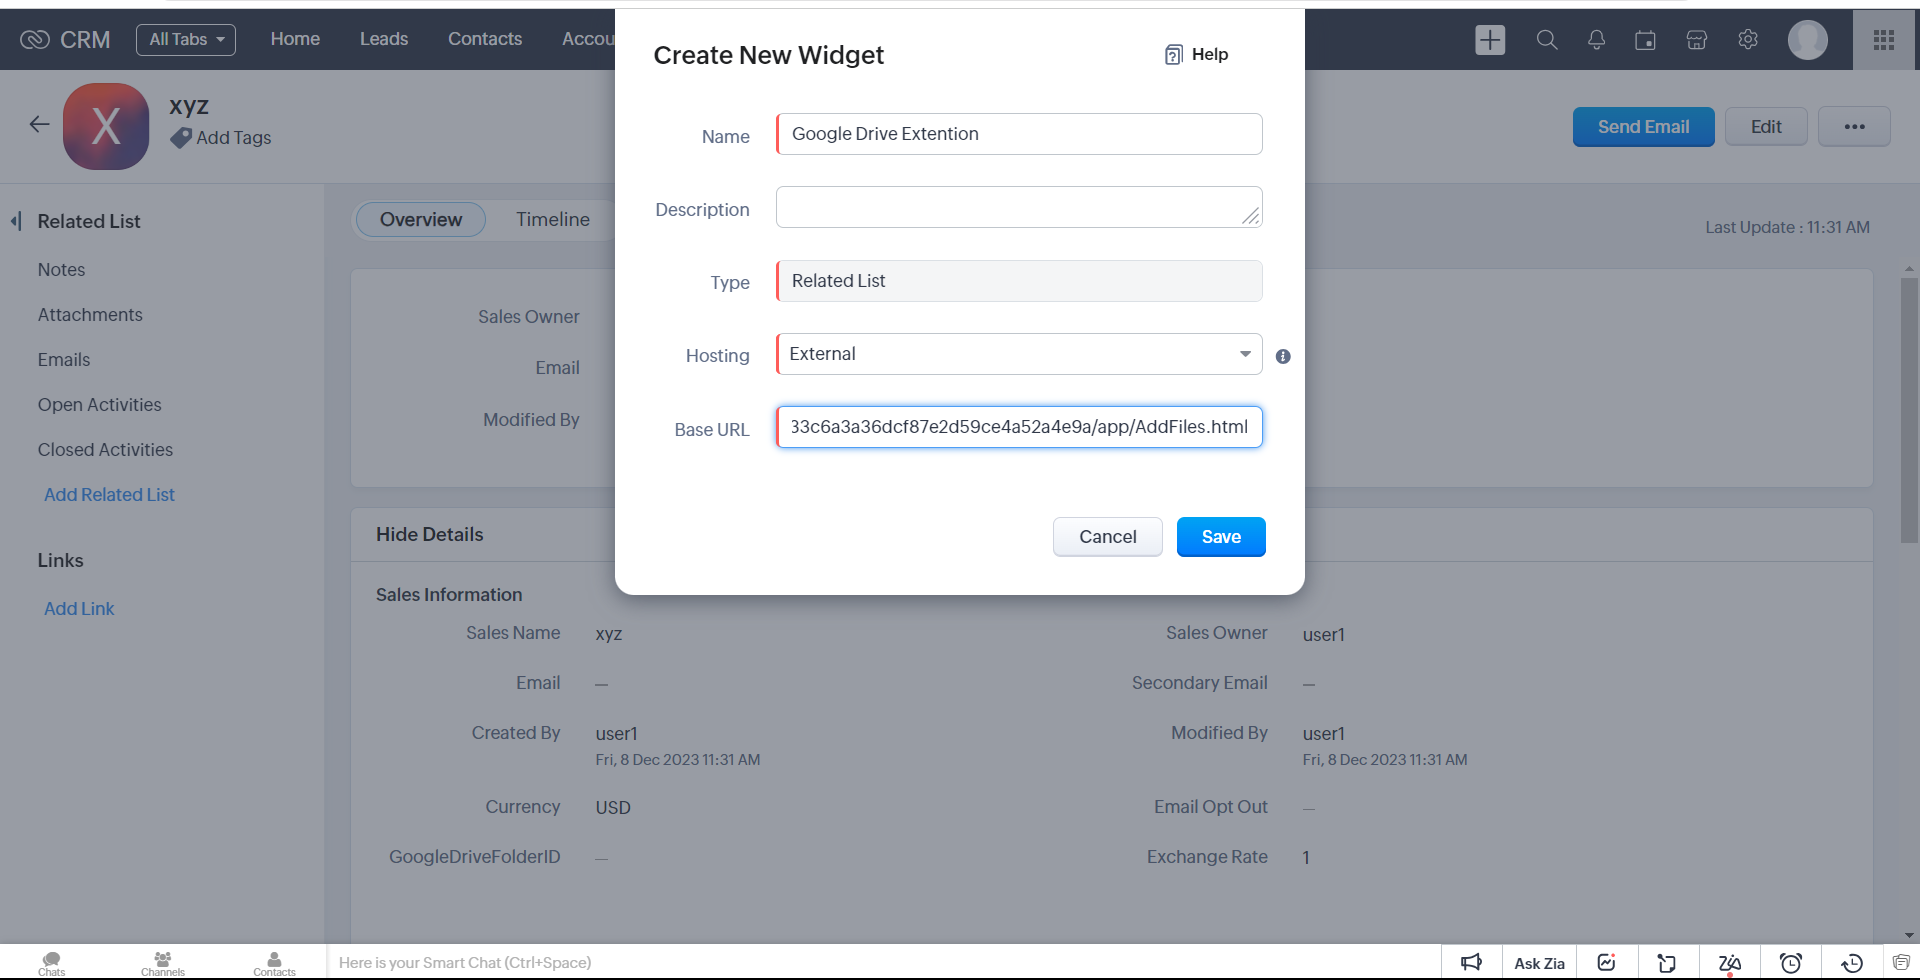1920x980 pixels.
Task: Click into the Description text field
Action: click(1018, 207)
